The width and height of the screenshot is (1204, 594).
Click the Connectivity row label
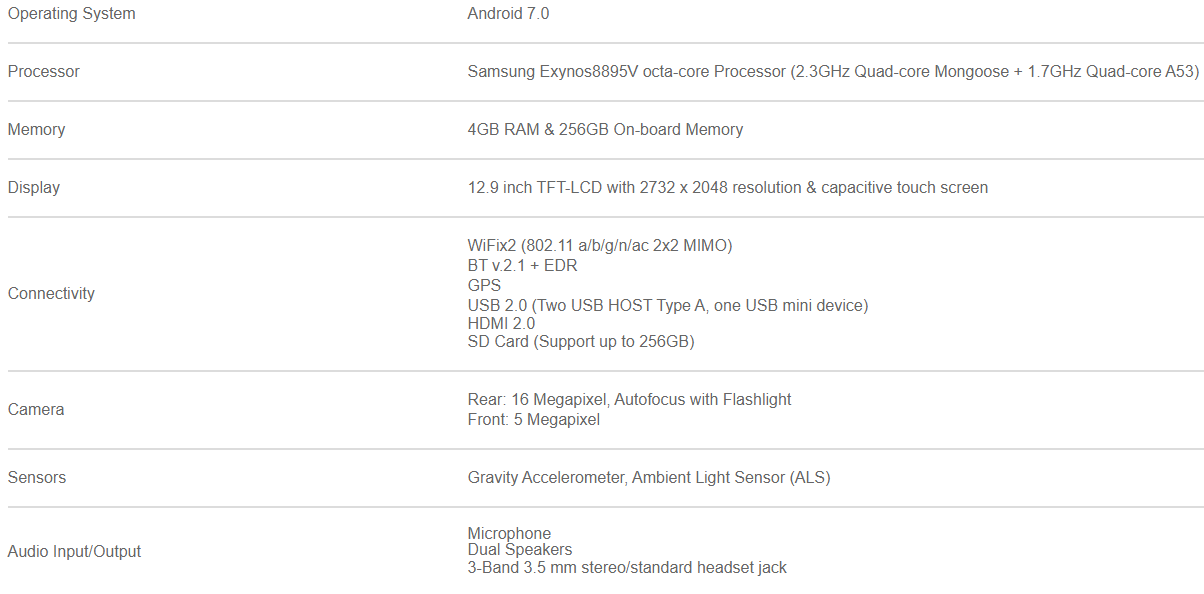point(51,294)
